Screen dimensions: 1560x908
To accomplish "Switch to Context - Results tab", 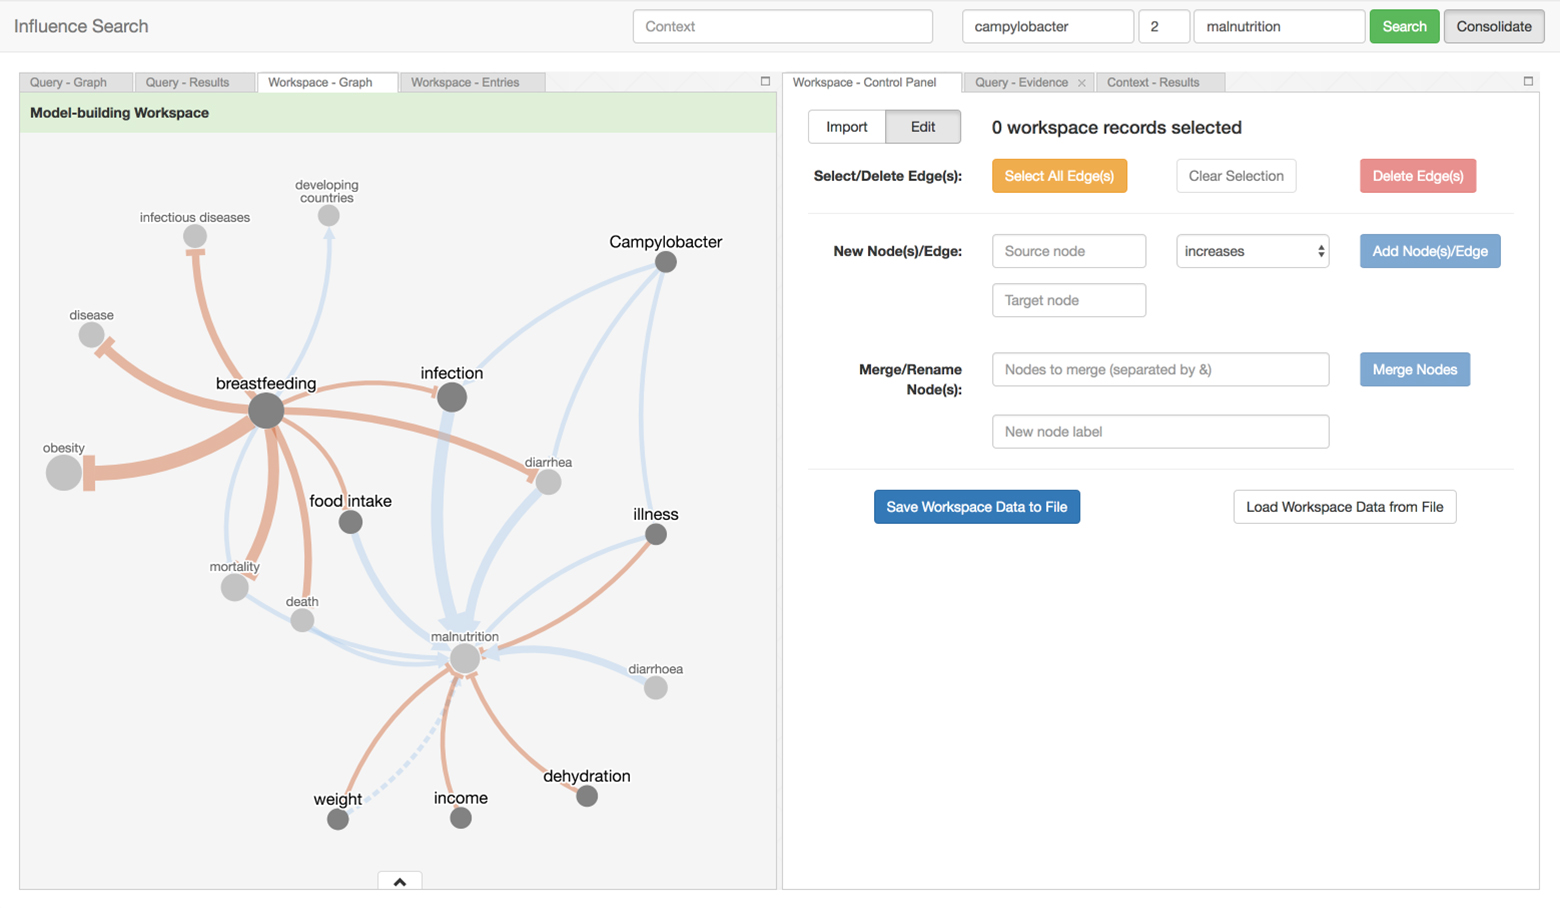I will coord(1152,82).
